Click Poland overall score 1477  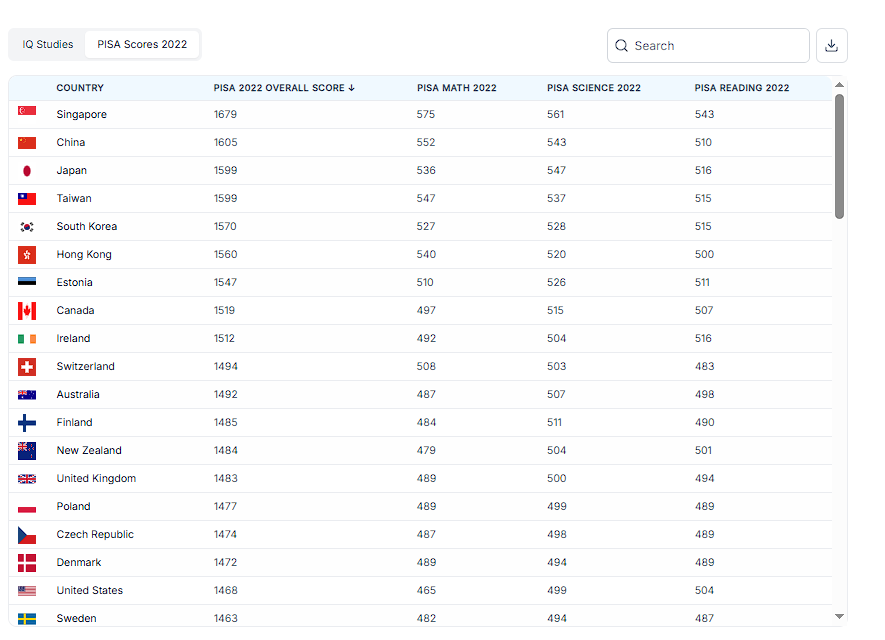pyautogui.click(x=225, y=507)
